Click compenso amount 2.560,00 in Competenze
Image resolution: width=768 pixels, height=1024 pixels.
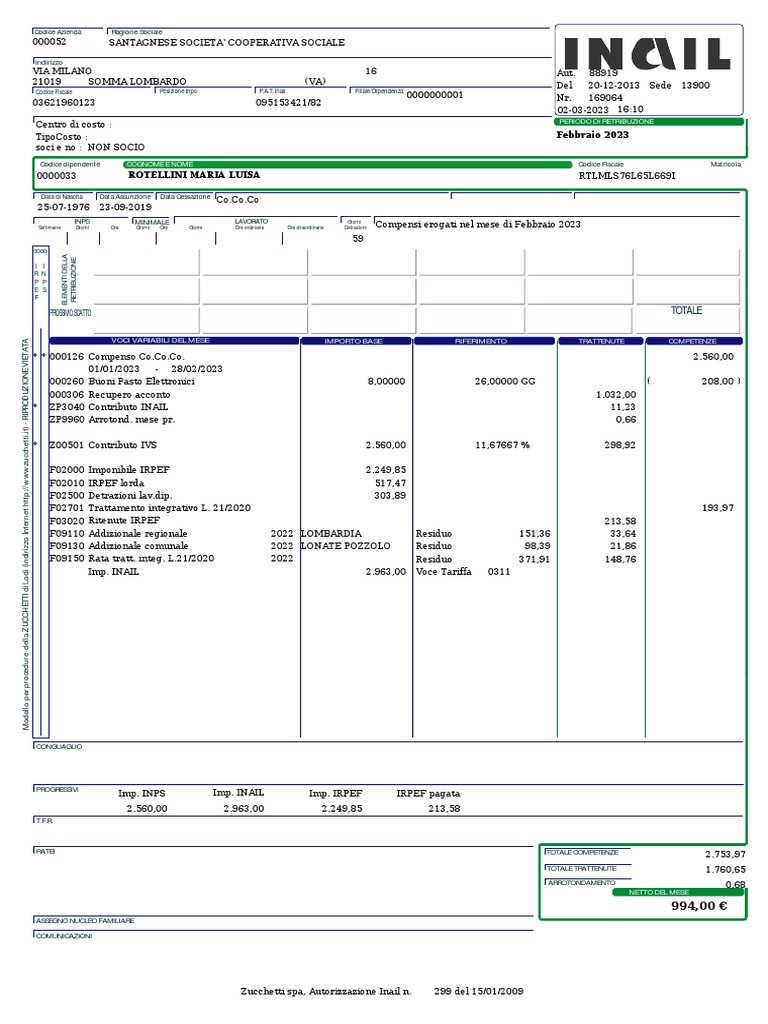[713, 357]
